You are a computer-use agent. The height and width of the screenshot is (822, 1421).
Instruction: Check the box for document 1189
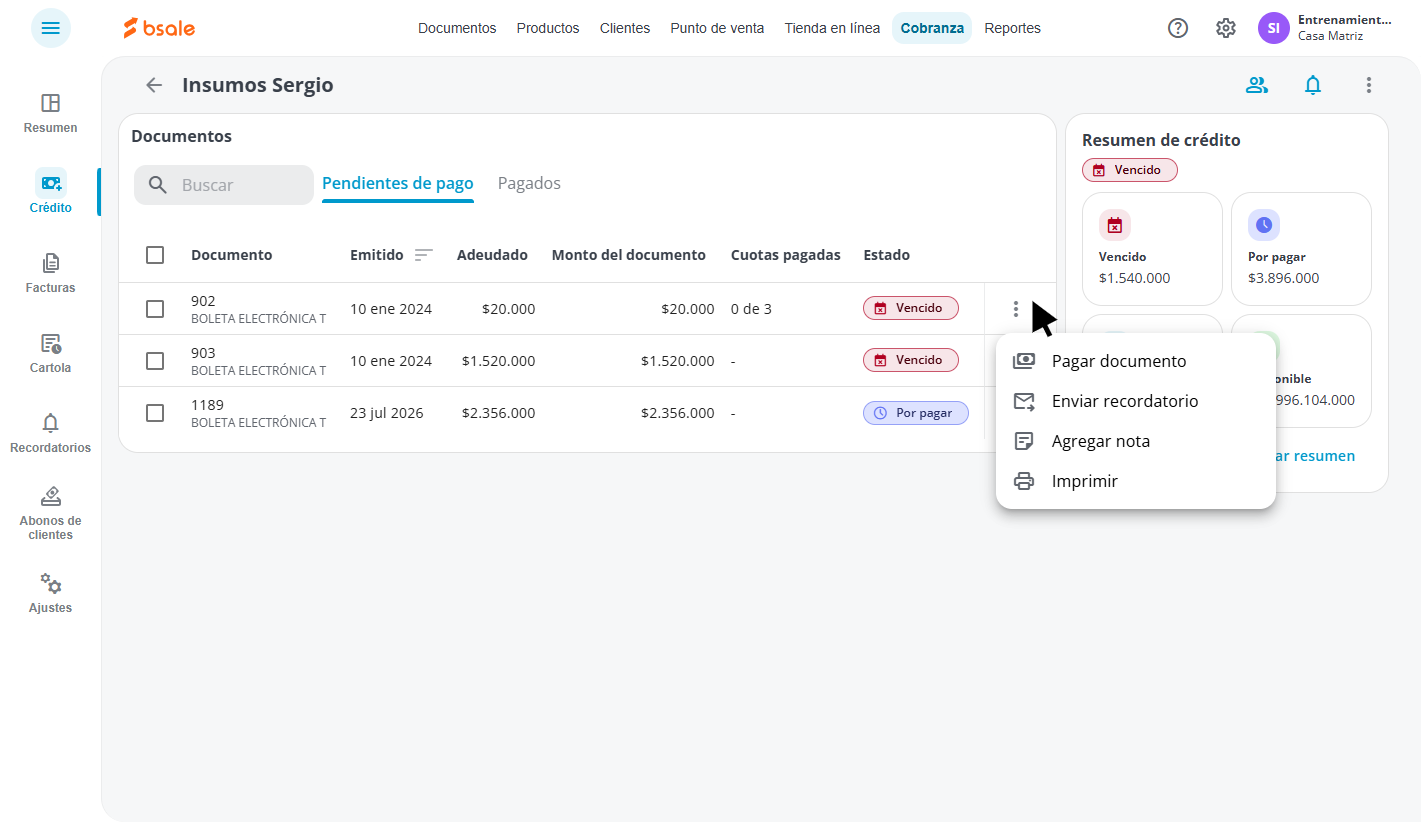[155, 413]
